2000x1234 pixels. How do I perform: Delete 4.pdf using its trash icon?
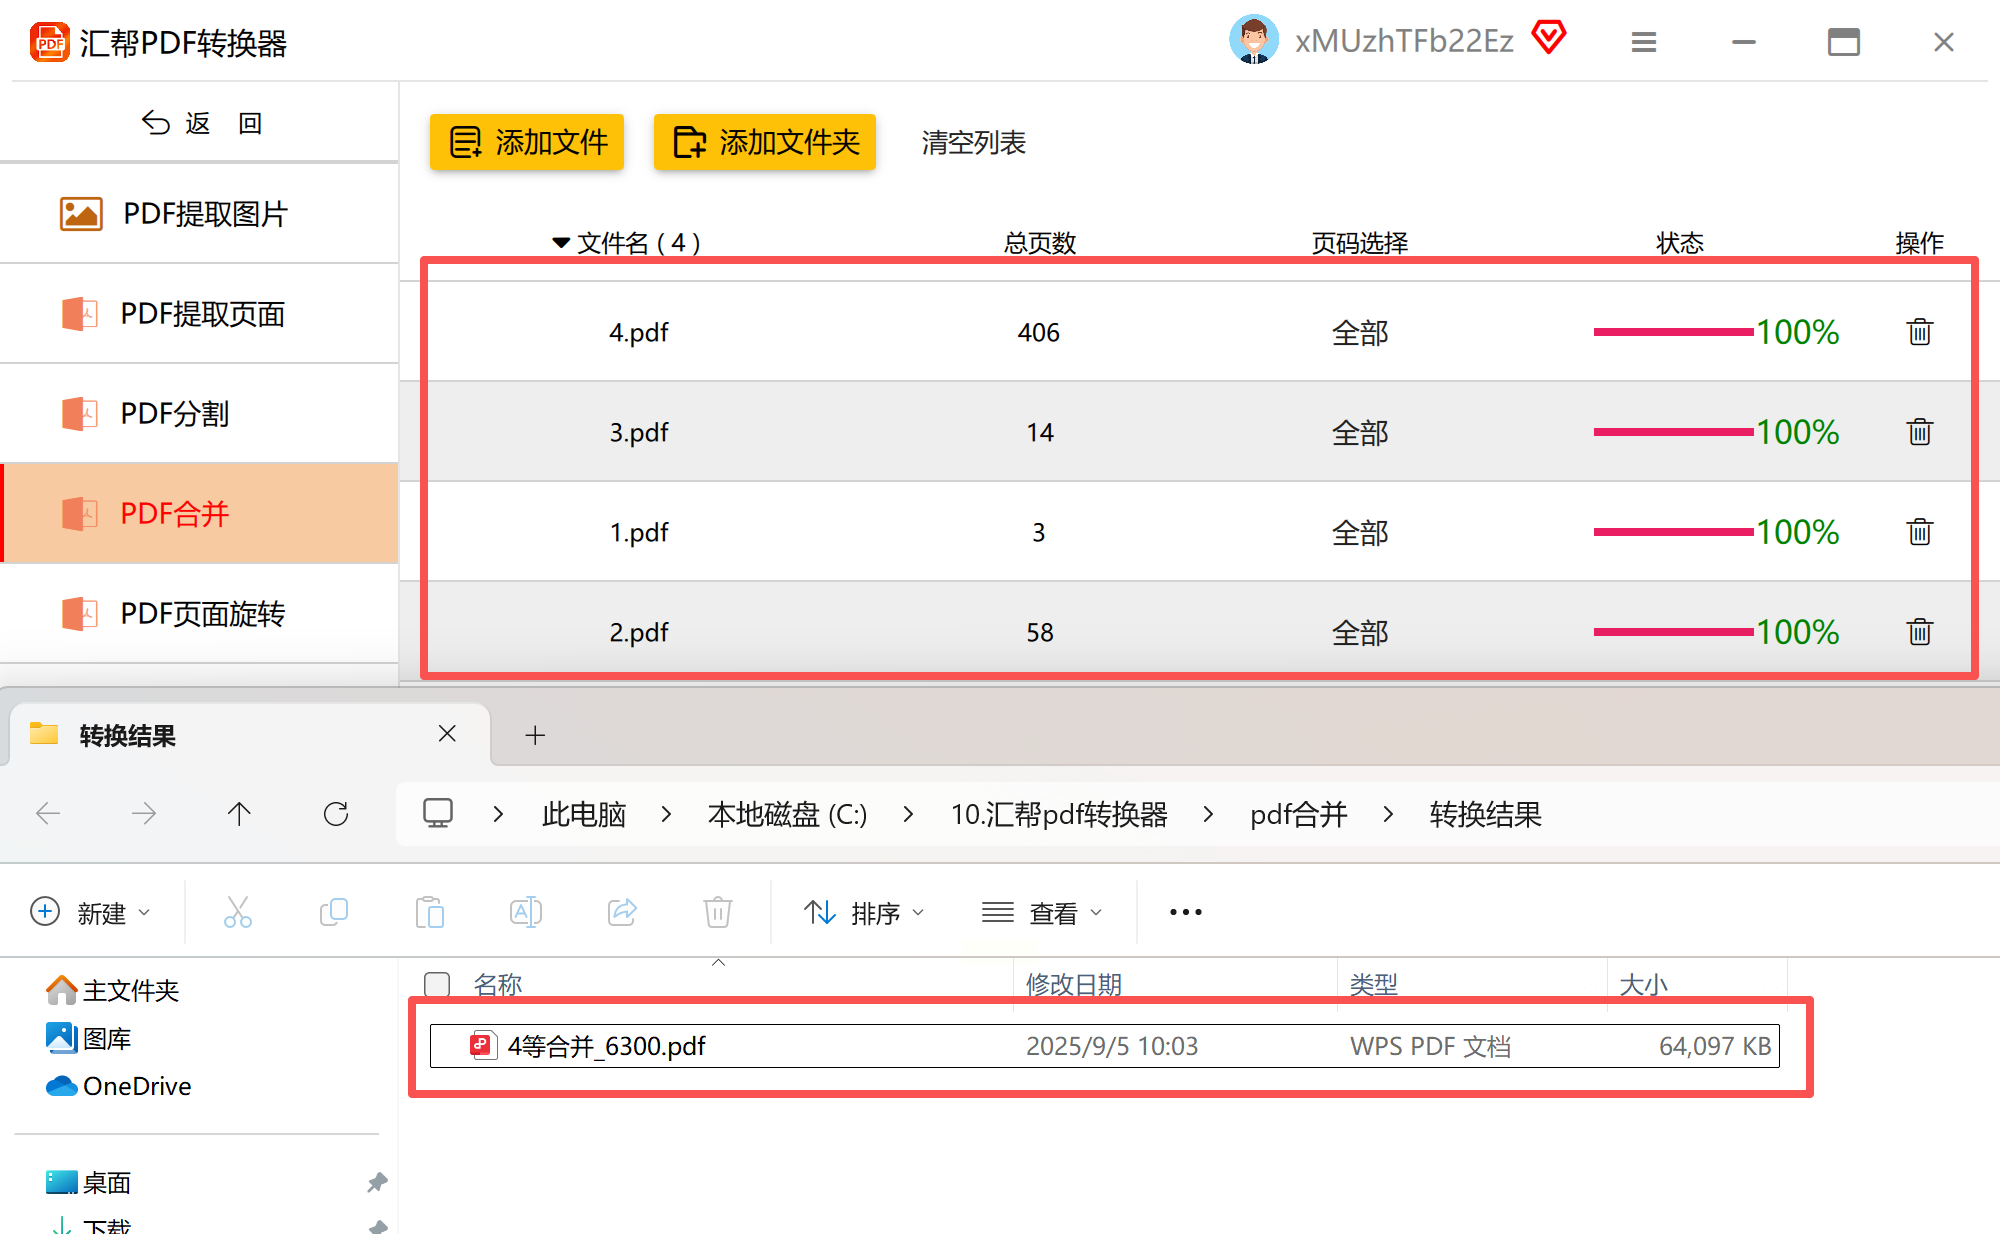(x=1919, y=332)
